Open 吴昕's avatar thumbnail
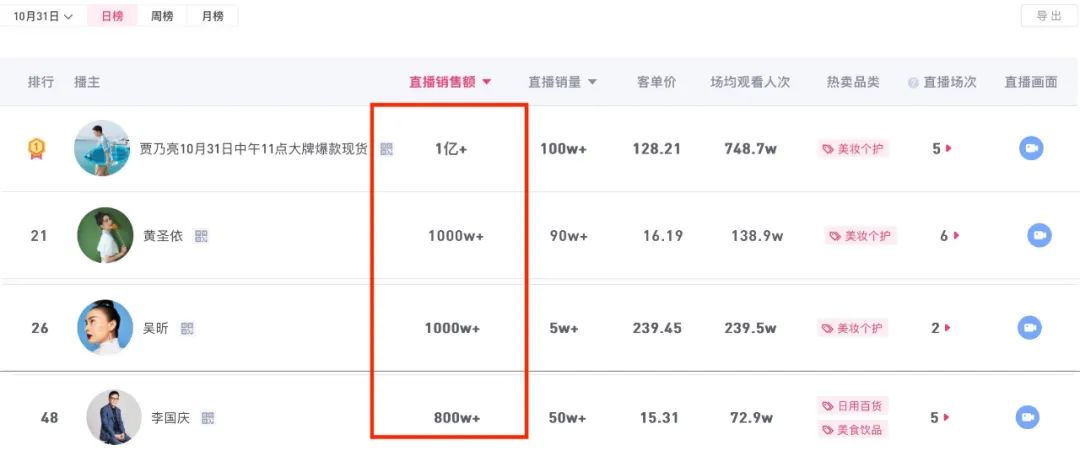This screenshot has width=1080, height=456. coord(105,327)
